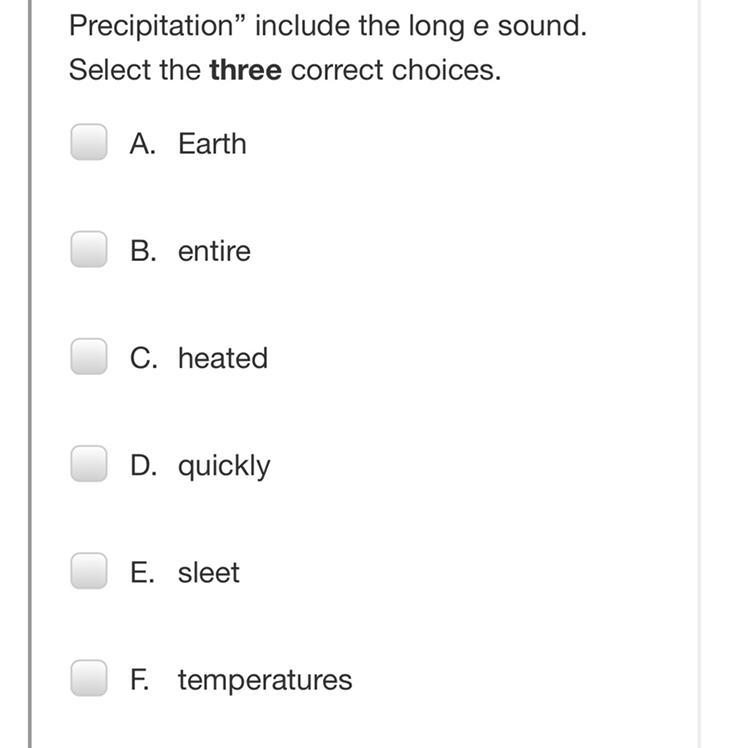Check the box for option A Earth
The height and width of the screenshot is (748, 746).
[88, 143]
